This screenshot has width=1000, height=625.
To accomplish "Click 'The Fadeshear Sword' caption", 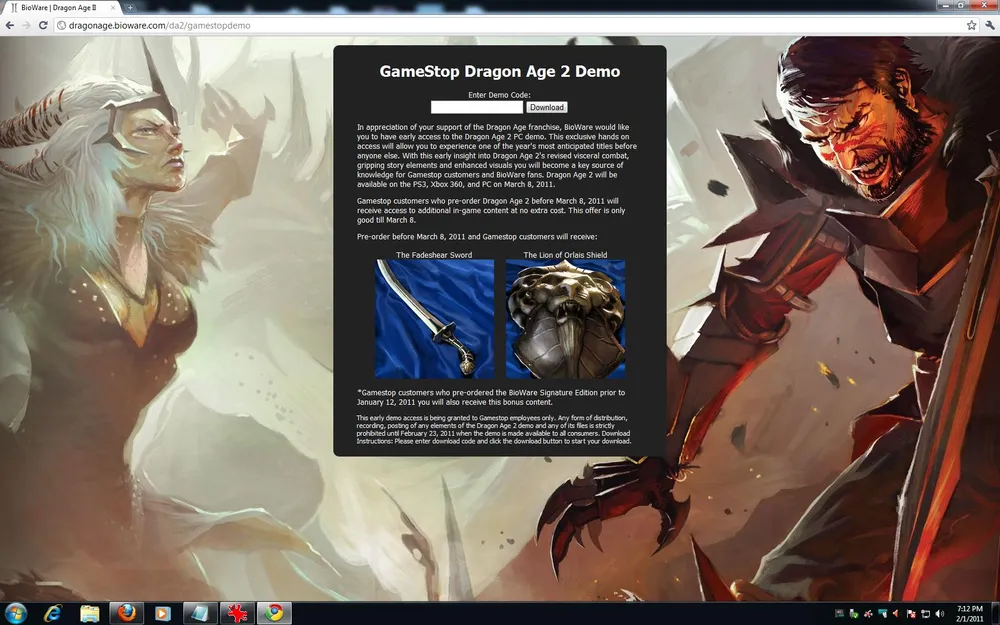I will [434, 254].
